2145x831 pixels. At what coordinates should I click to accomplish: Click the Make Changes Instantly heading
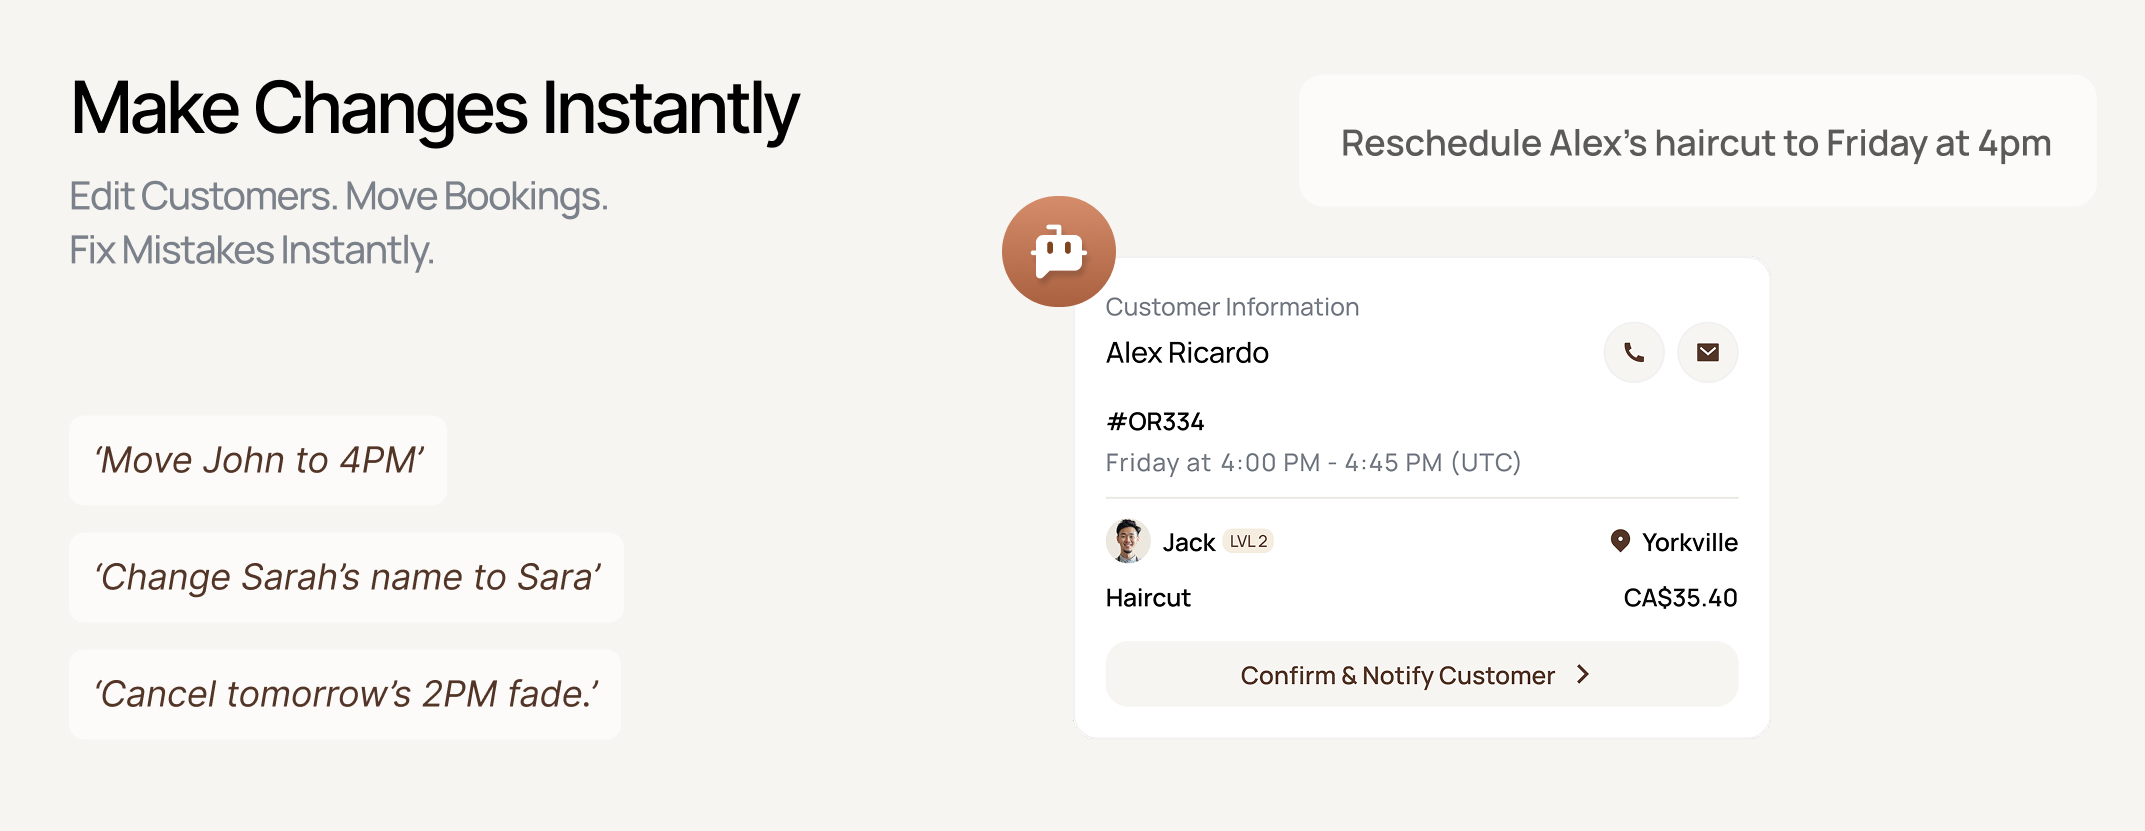tap(435, 108)
